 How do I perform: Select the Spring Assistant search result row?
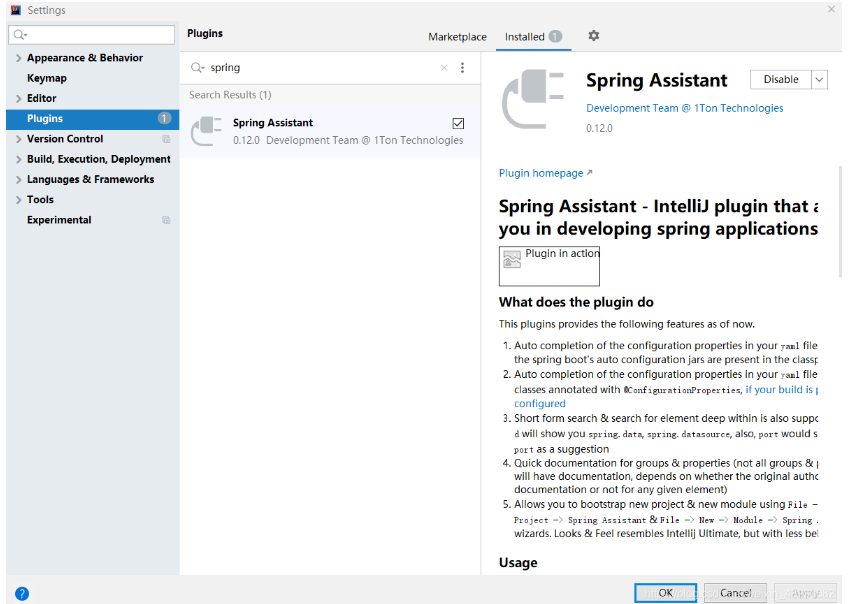[330, 132]
